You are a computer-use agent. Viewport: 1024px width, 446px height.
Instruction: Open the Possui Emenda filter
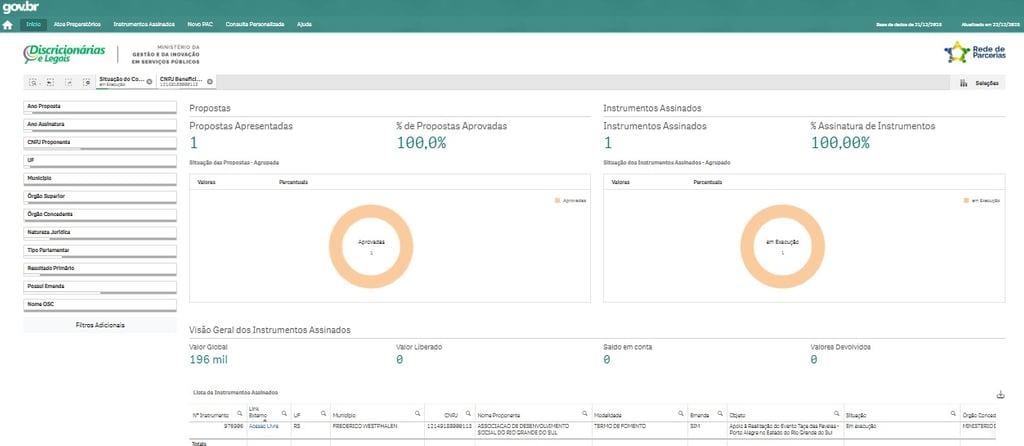(x=100, y=287)
